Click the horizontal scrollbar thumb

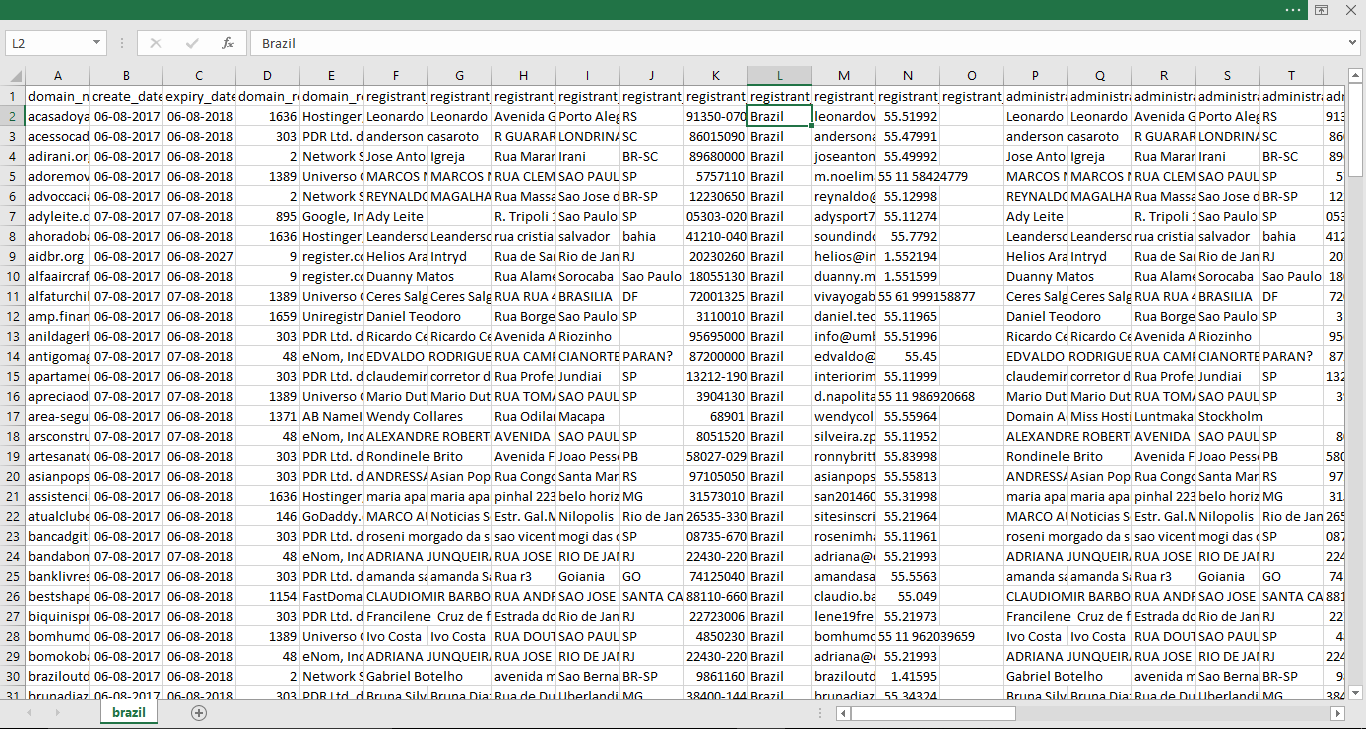(933, 713)
